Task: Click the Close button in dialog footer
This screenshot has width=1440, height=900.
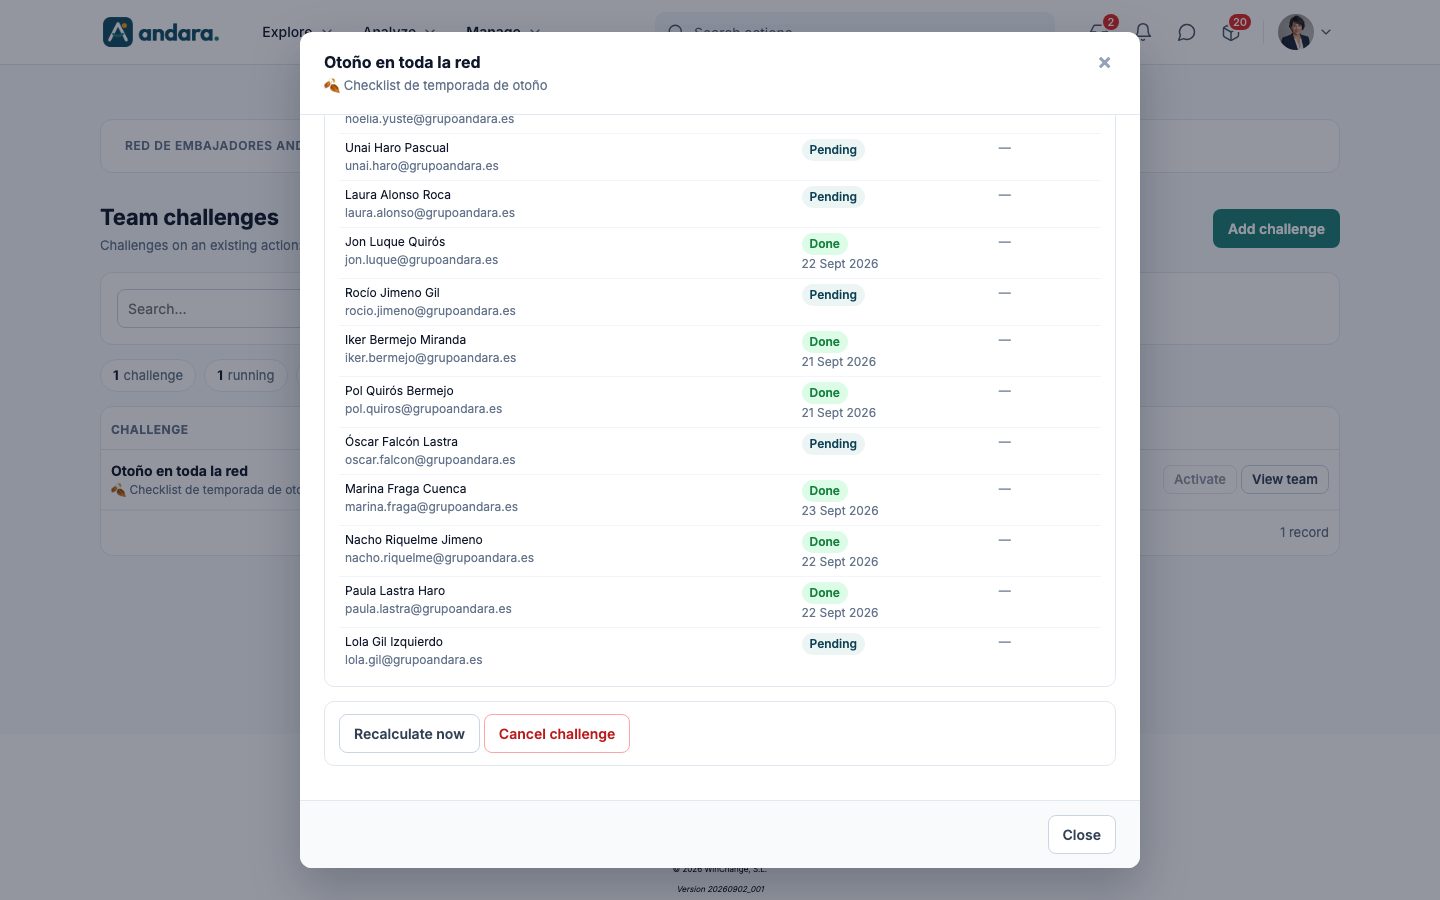Action: coord(1081,835)
